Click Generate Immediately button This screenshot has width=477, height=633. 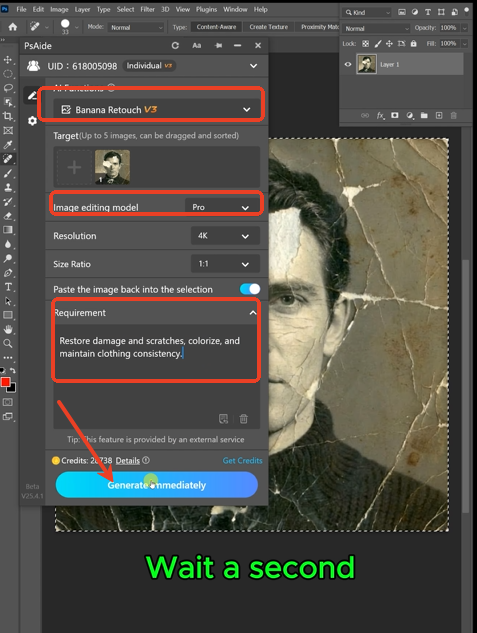click(157, 484)
